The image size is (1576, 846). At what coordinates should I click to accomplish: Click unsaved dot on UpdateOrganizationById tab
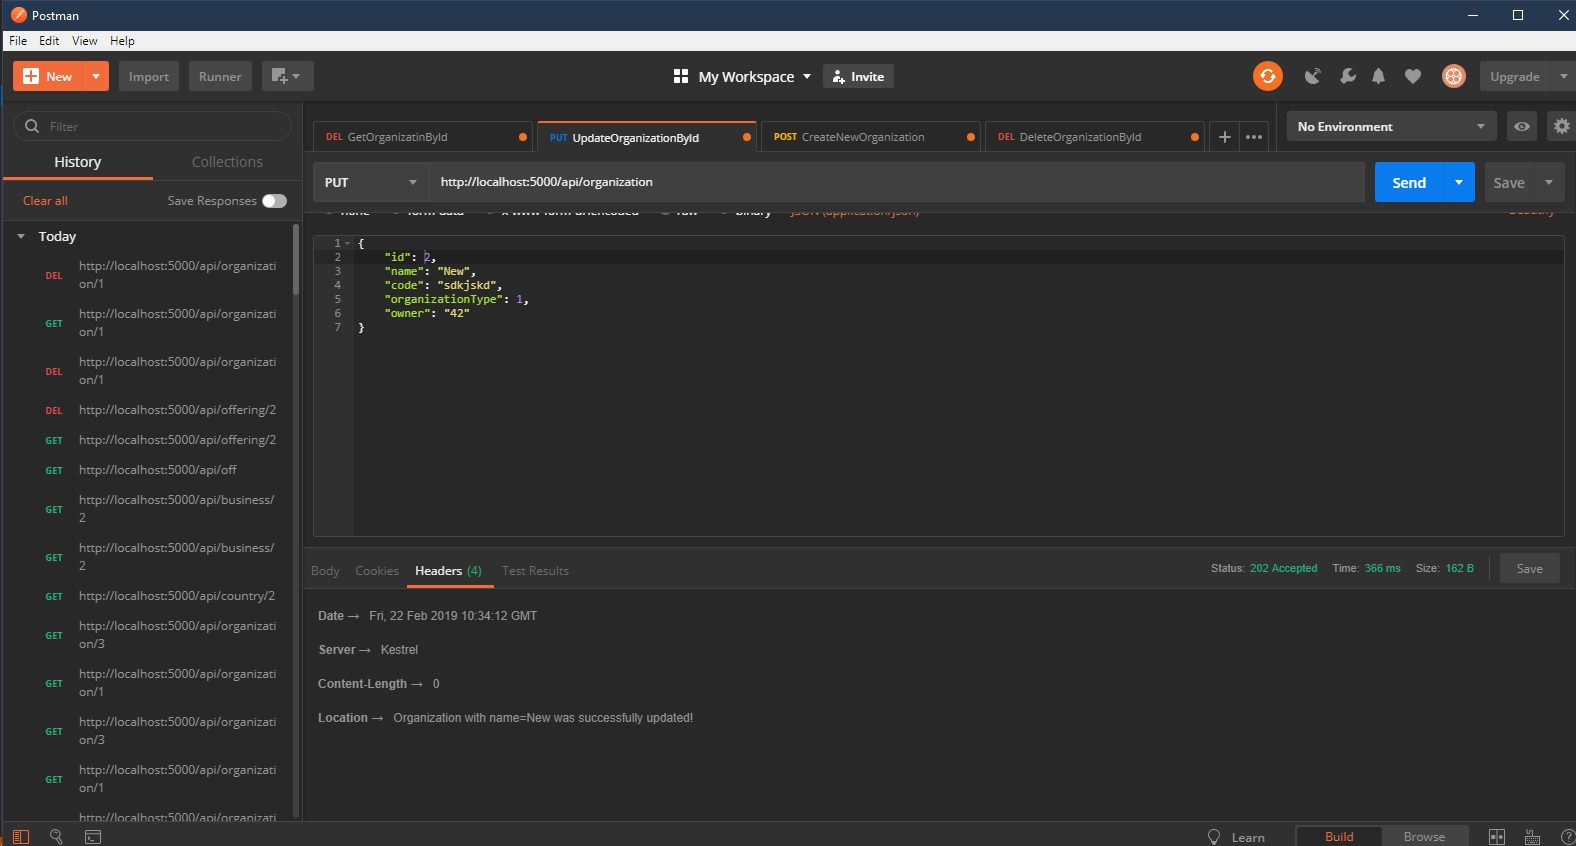pos(746,137)
